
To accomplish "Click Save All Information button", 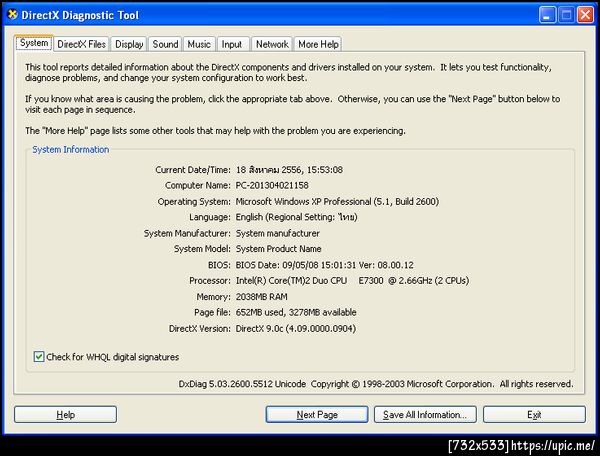I will click(x=425, y=414).
